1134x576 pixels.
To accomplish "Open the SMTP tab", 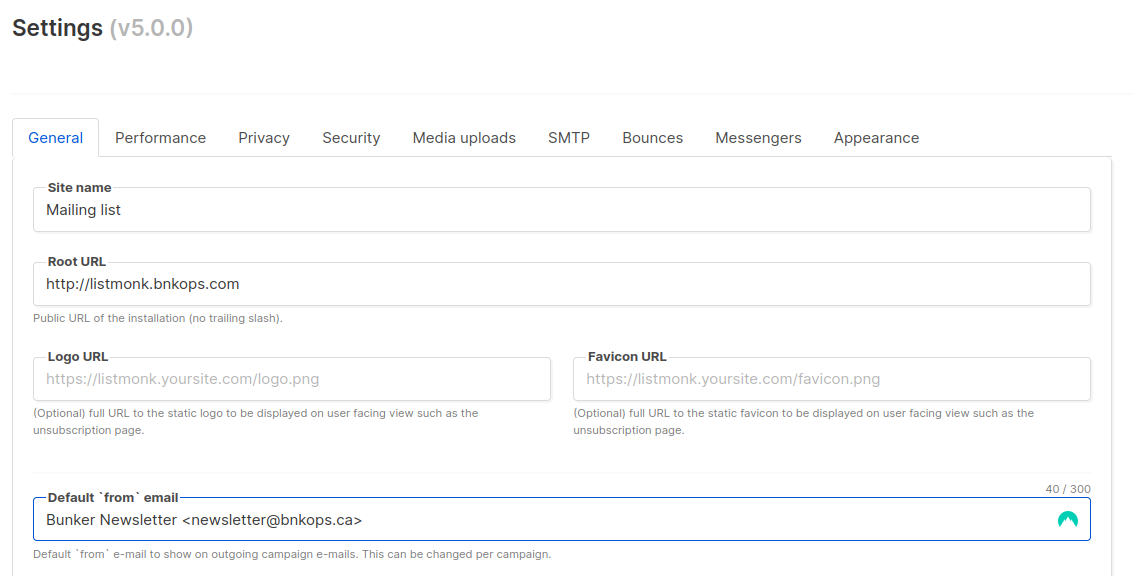I will click(569, 137).
